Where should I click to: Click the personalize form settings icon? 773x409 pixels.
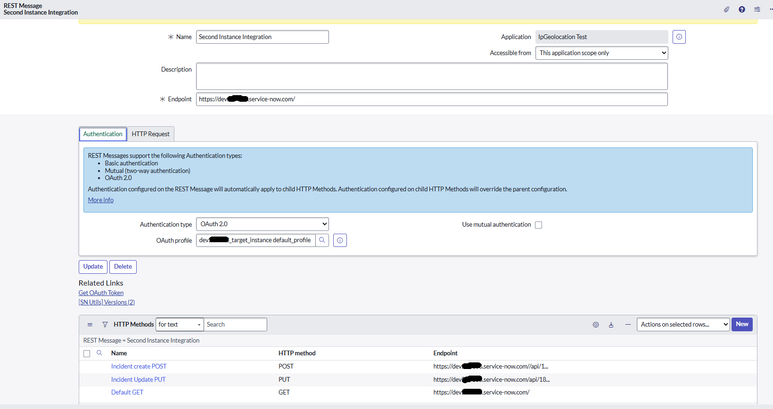(756, 9)
